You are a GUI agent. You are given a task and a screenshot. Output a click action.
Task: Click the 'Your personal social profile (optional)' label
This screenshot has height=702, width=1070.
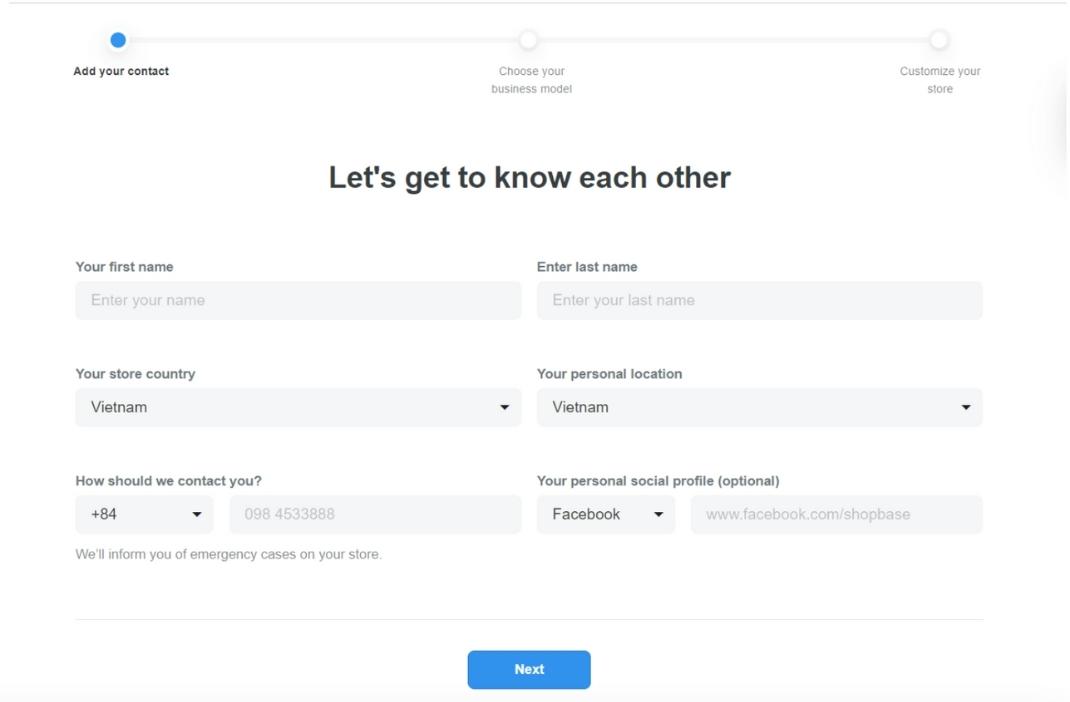658,481
